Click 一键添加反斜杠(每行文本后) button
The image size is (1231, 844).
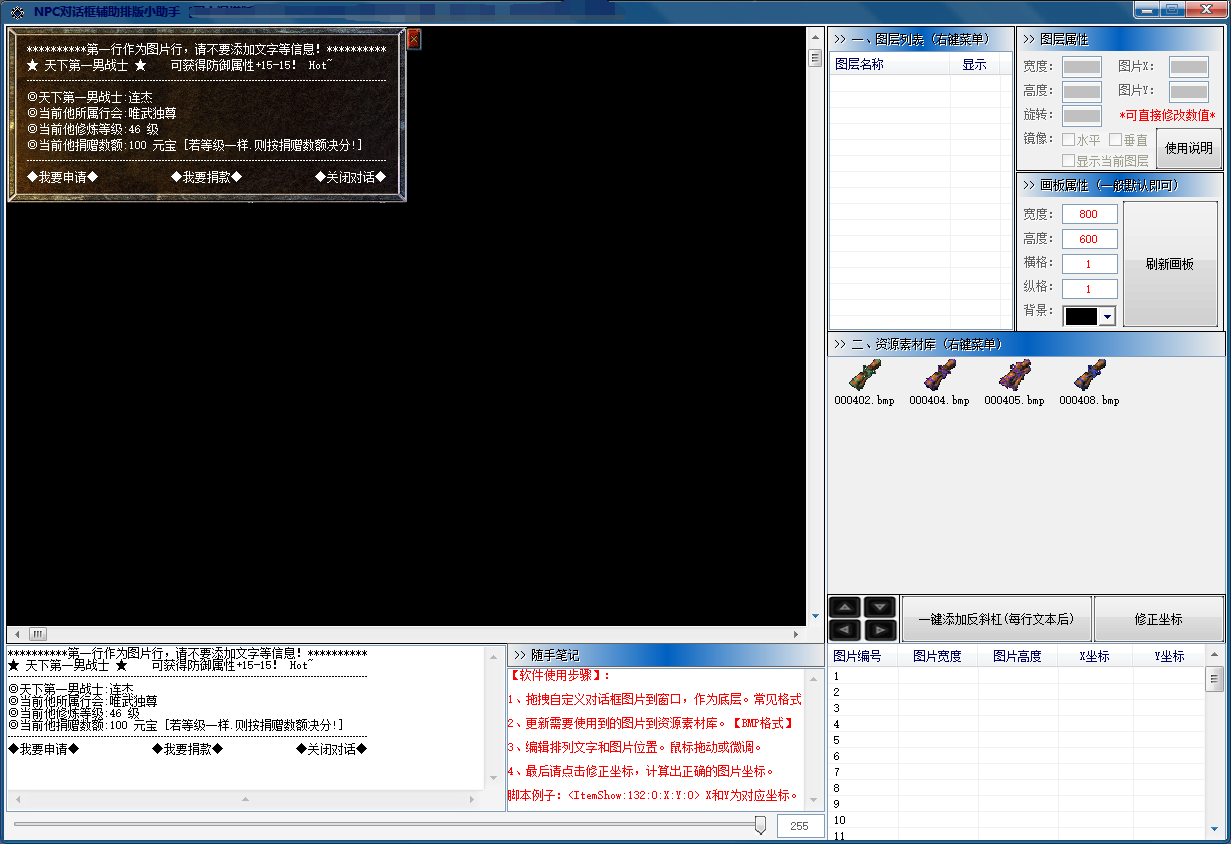coord(996,619)
